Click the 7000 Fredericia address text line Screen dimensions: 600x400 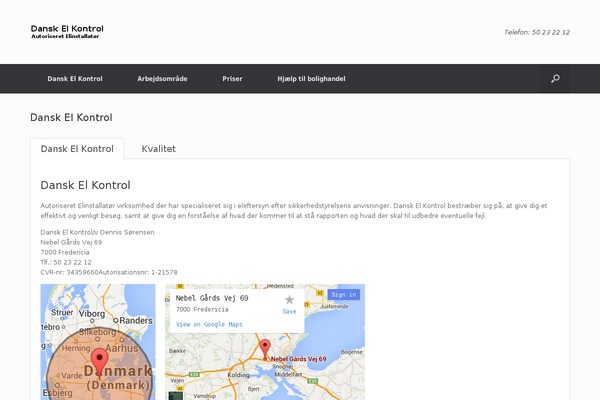pyautogui.click(x=65, y=252)
